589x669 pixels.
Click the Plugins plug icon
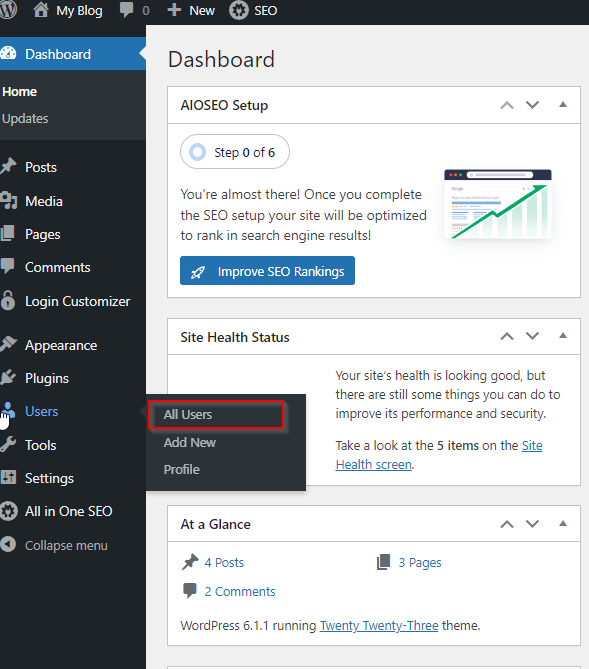[8, 378]
